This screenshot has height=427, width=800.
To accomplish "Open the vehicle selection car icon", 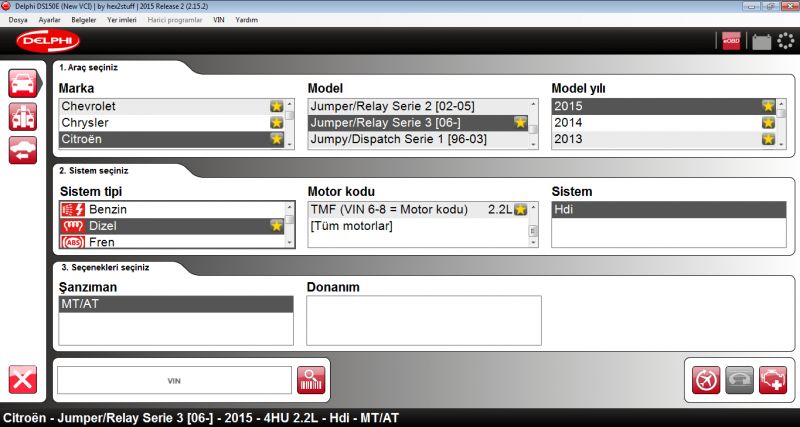I will click(x=22, y=83).
